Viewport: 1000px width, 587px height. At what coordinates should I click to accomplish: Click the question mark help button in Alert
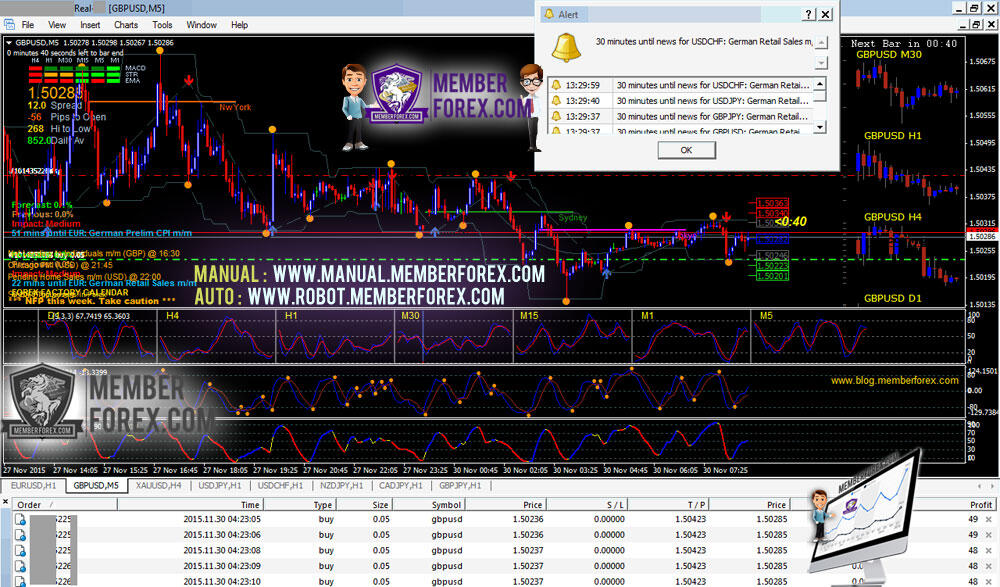point(808,14)
